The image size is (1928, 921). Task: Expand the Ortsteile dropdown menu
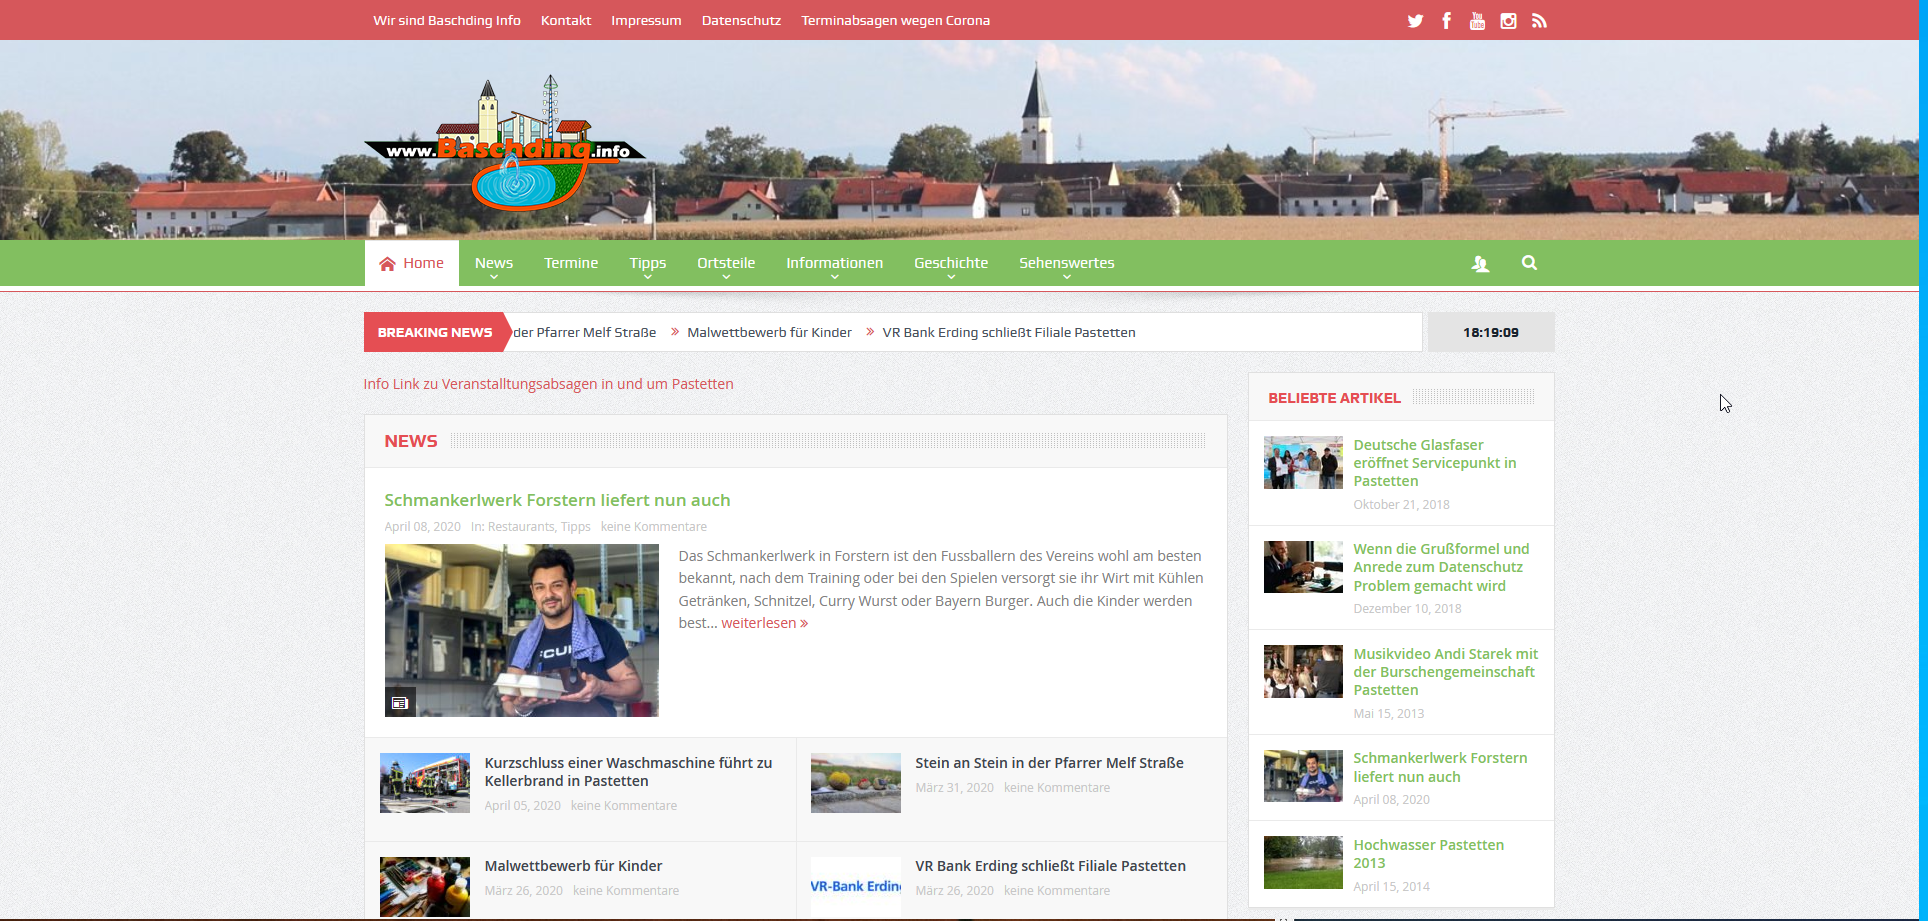coord(726,263)
